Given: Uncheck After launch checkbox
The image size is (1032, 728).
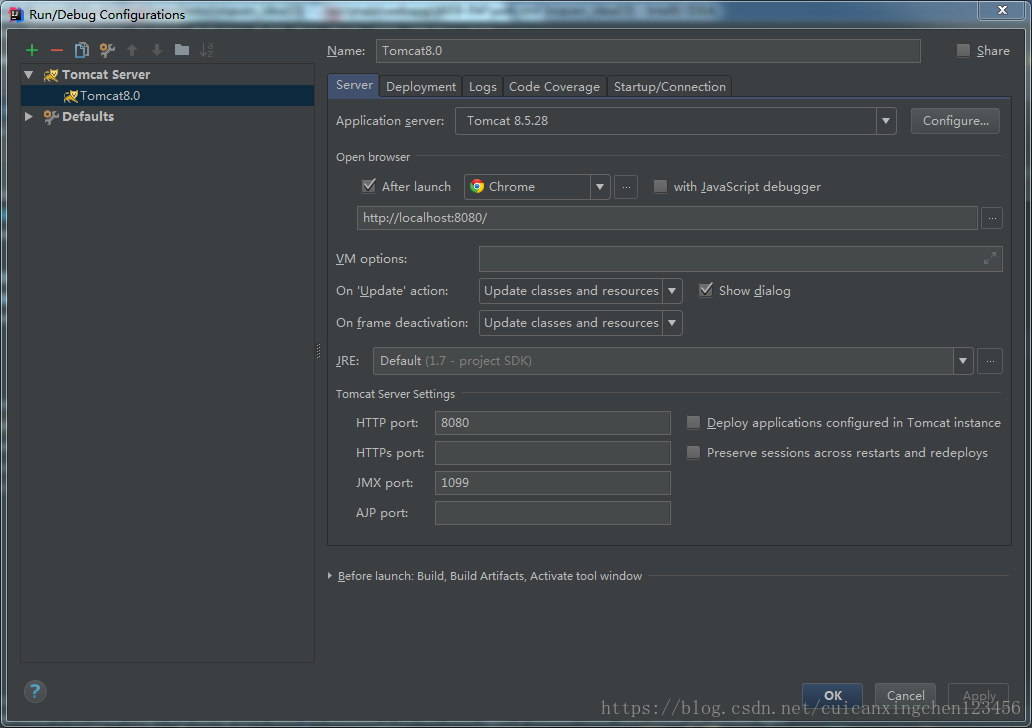Looking at the screenshot, I should (x=369, y=186).
